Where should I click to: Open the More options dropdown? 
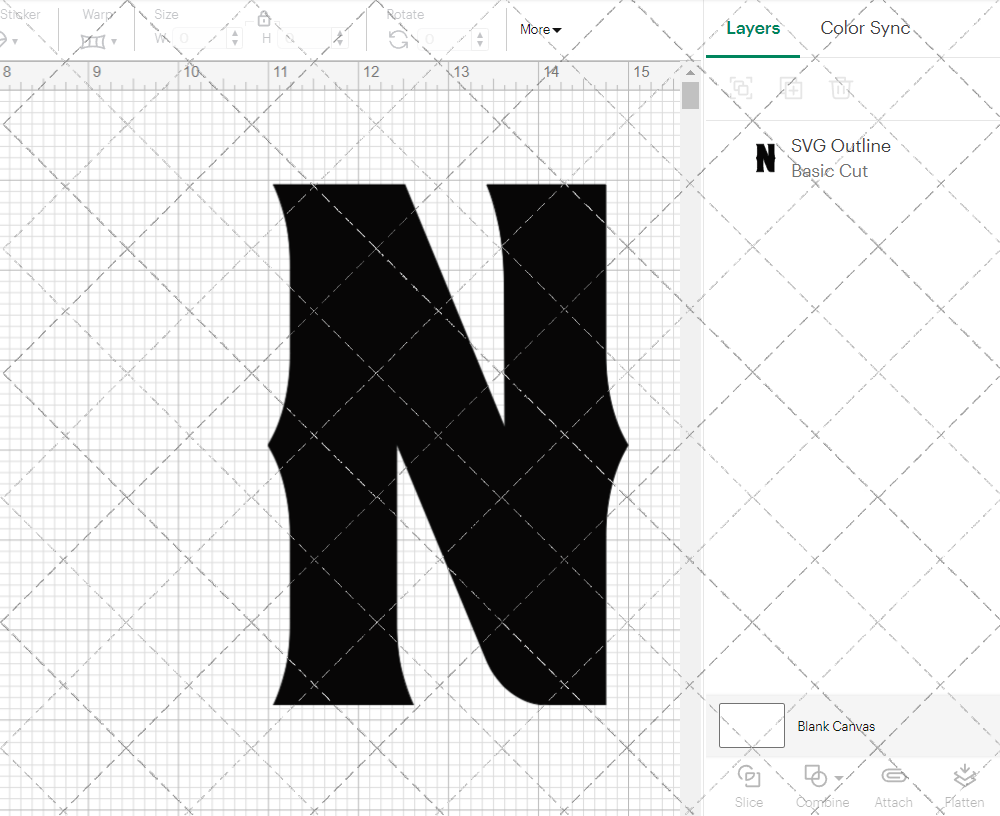(539, 30)
